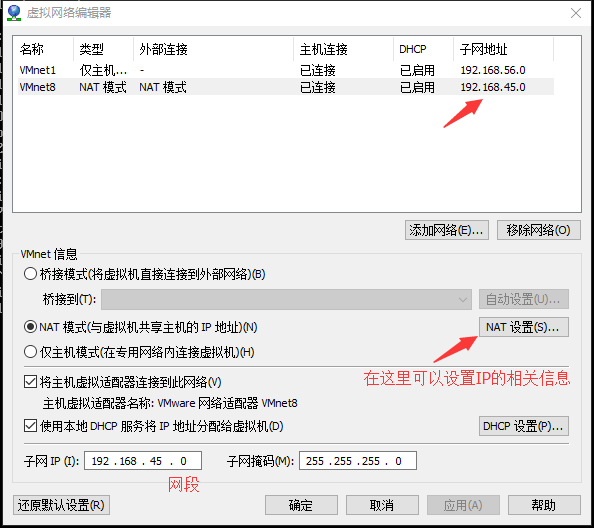This screenshot has width=594, height=528.
Task: Select the VMnet8 row
Action: 286,87
